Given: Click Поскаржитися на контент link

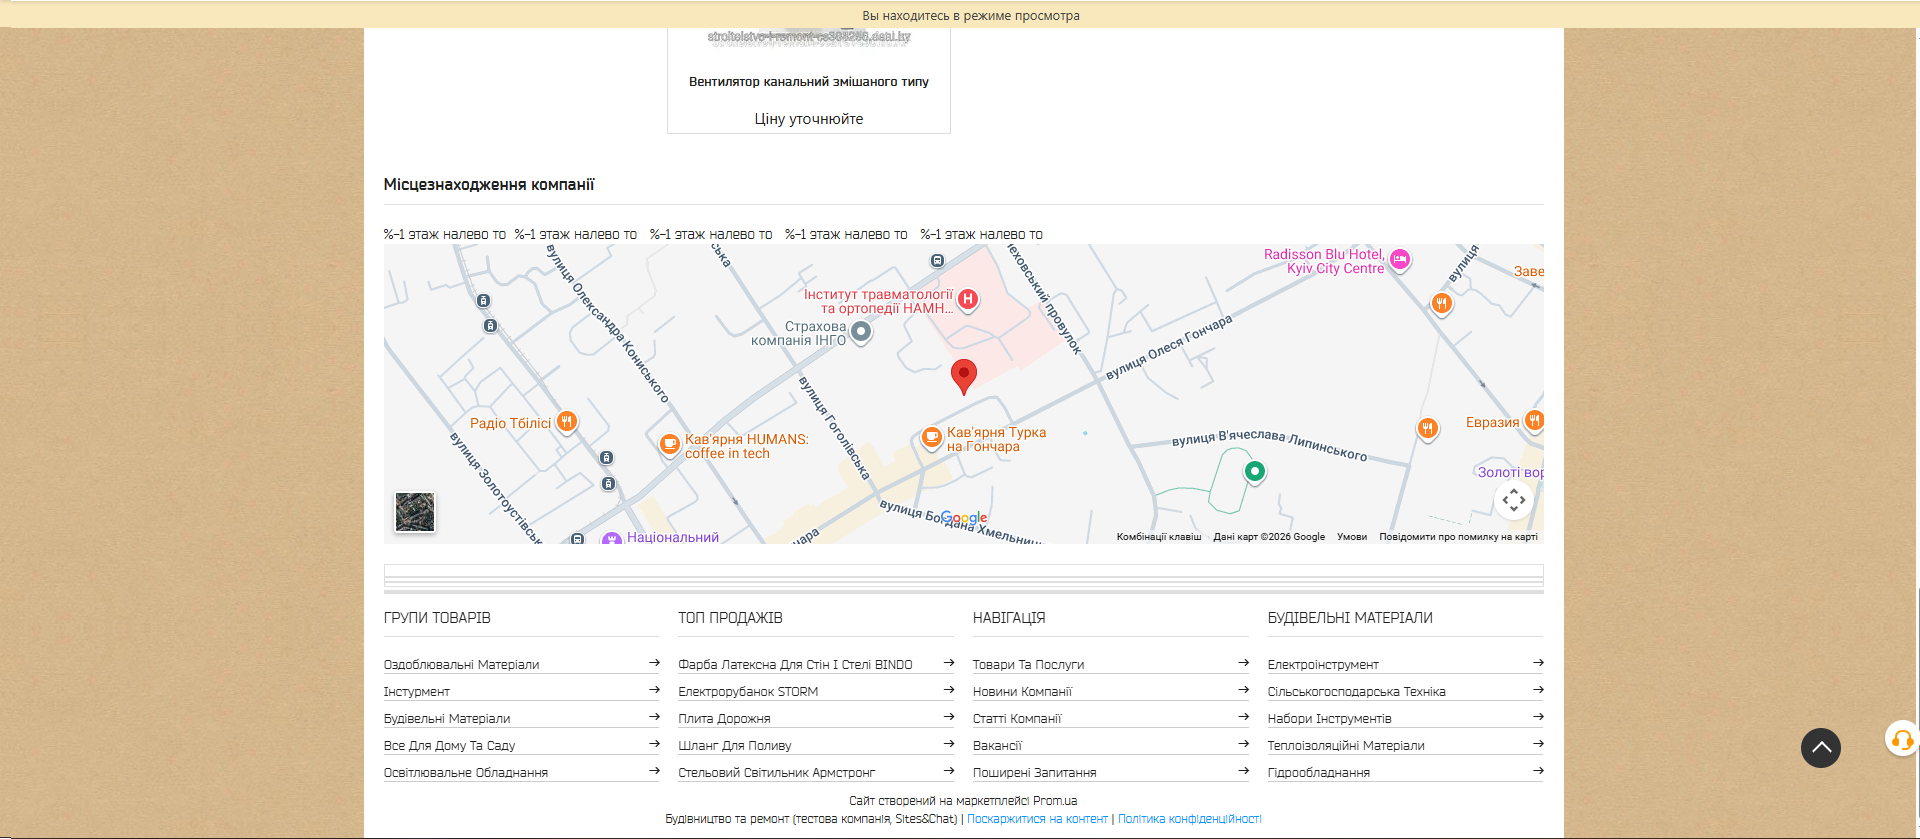Looking at the screenshot, I should tap(1037, 819).
